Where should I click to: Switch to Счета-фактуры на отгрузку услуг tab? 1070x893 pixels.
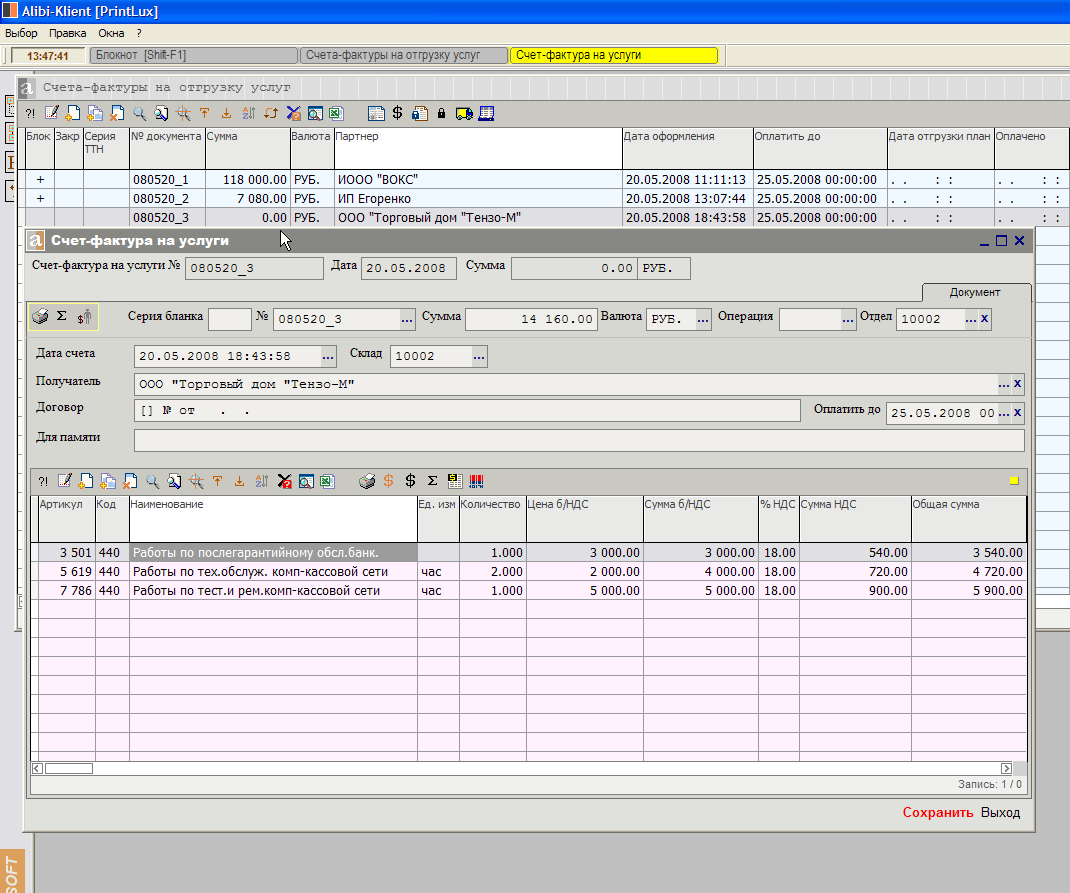404,55
